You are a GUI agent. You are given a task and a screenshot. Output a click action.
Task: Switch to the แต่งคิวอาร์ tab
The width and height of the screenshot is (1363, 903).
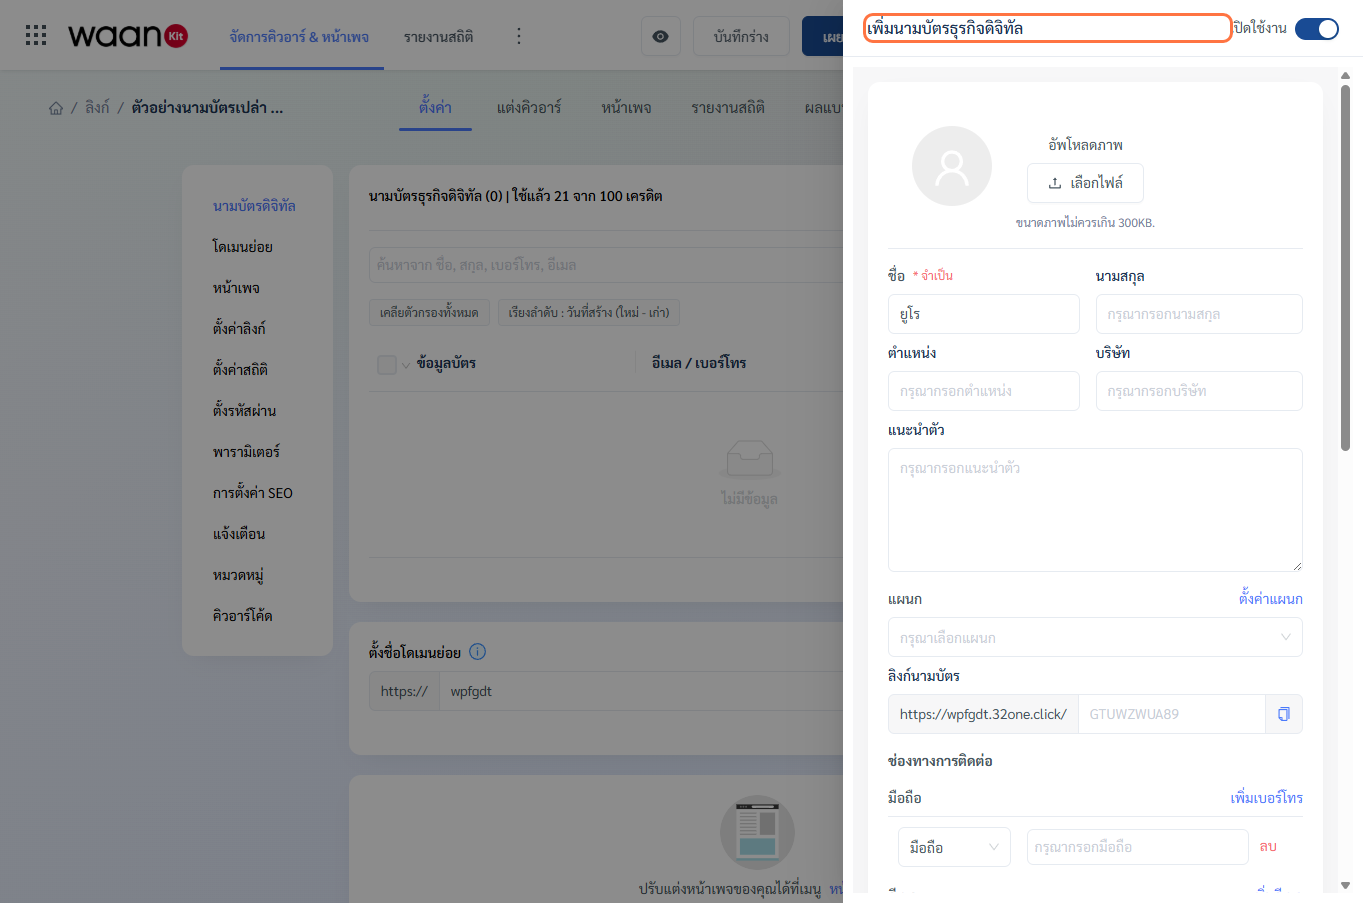[529, 107]
